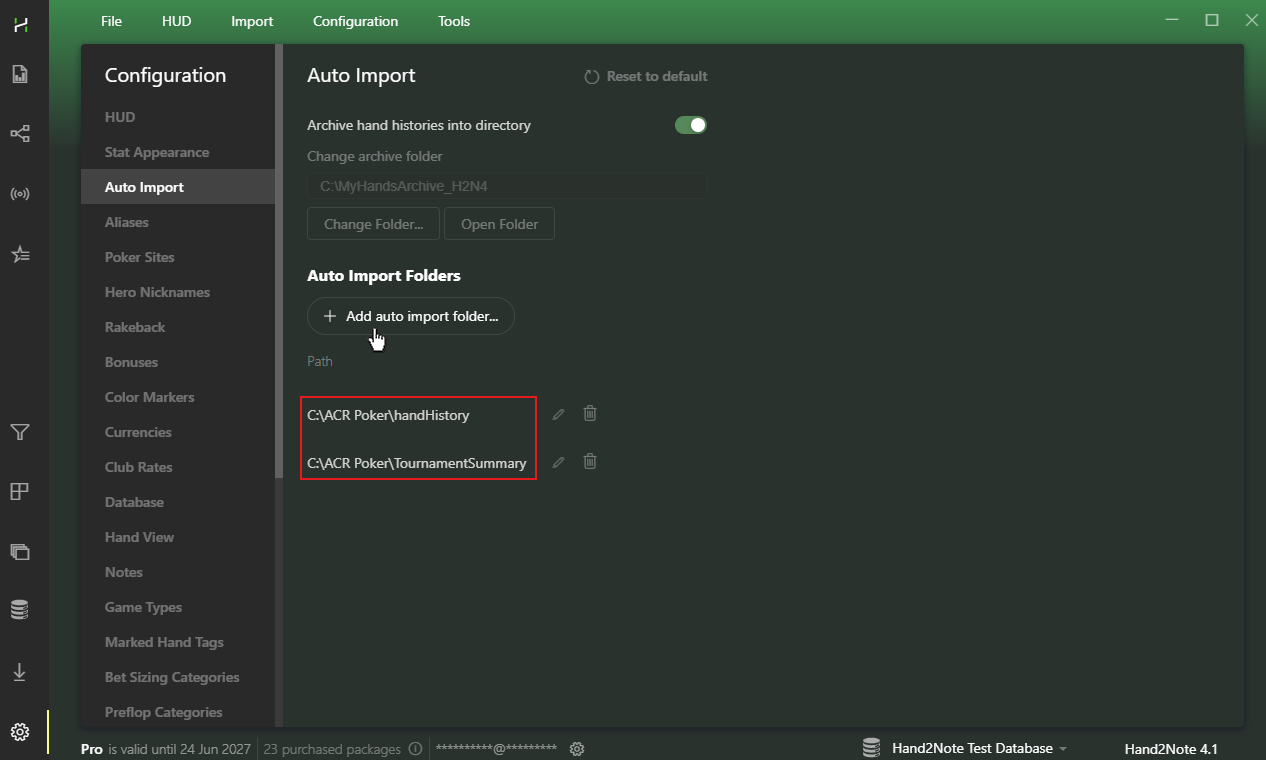Select Auto Import section
Screen dimensions: 1266x760
coord(178,187)
